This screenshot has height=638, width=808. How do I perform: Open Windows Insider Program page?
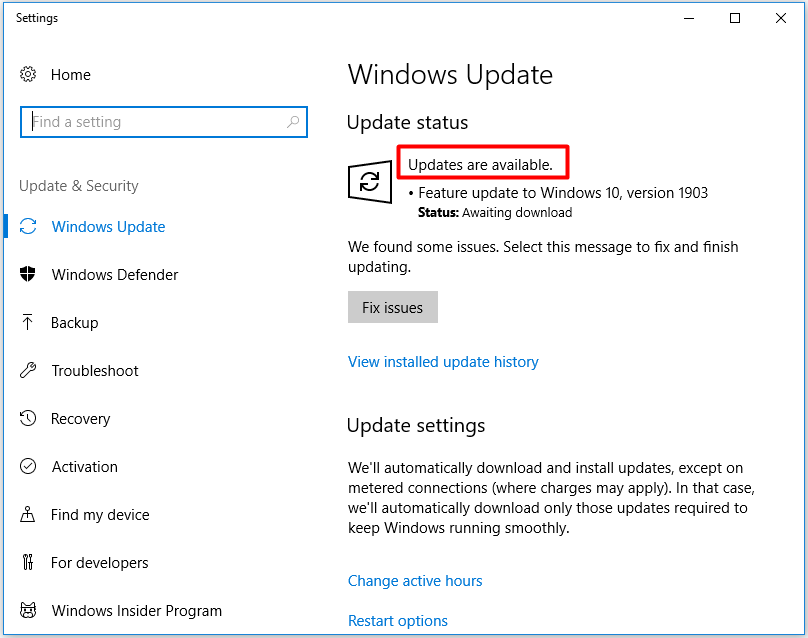click(137, 611)
